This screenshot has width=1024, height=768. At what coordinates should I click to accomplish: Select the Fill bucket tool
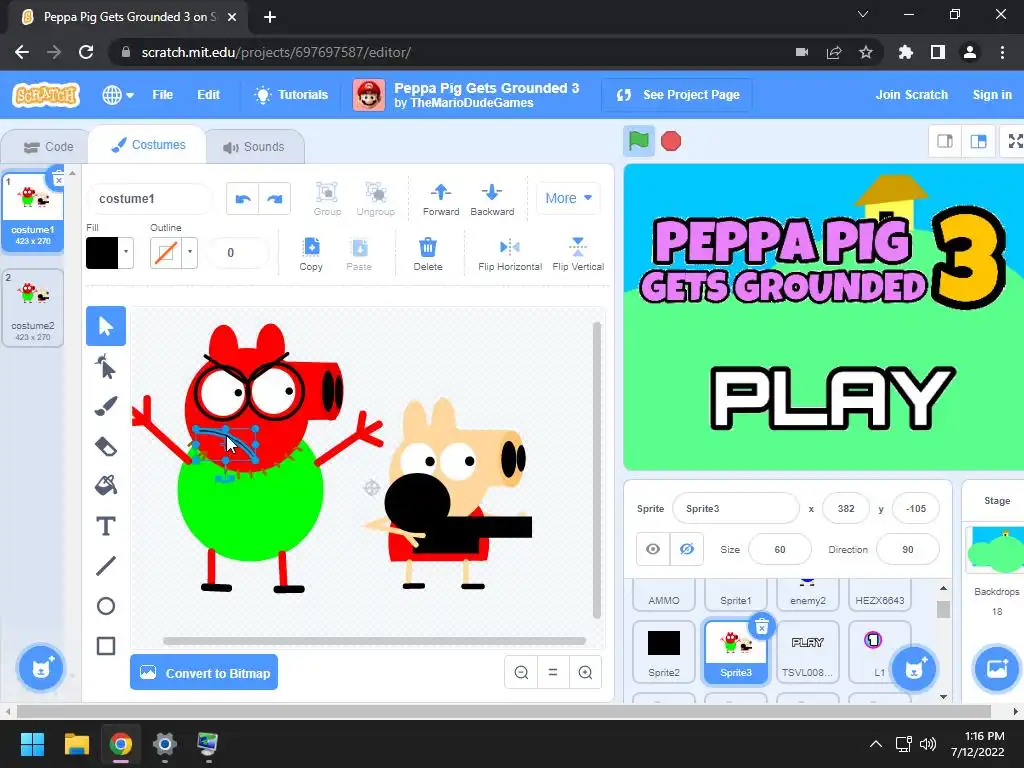[x=106, y=486]
